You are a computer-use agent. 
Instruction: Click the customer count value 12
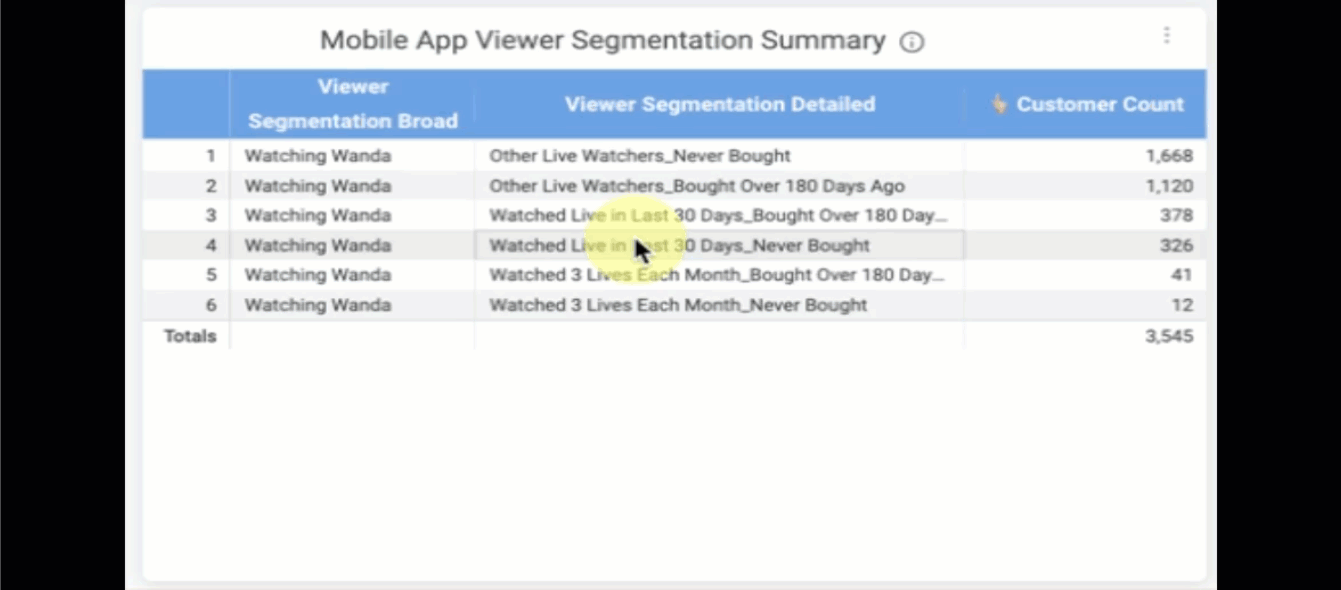1183,305
